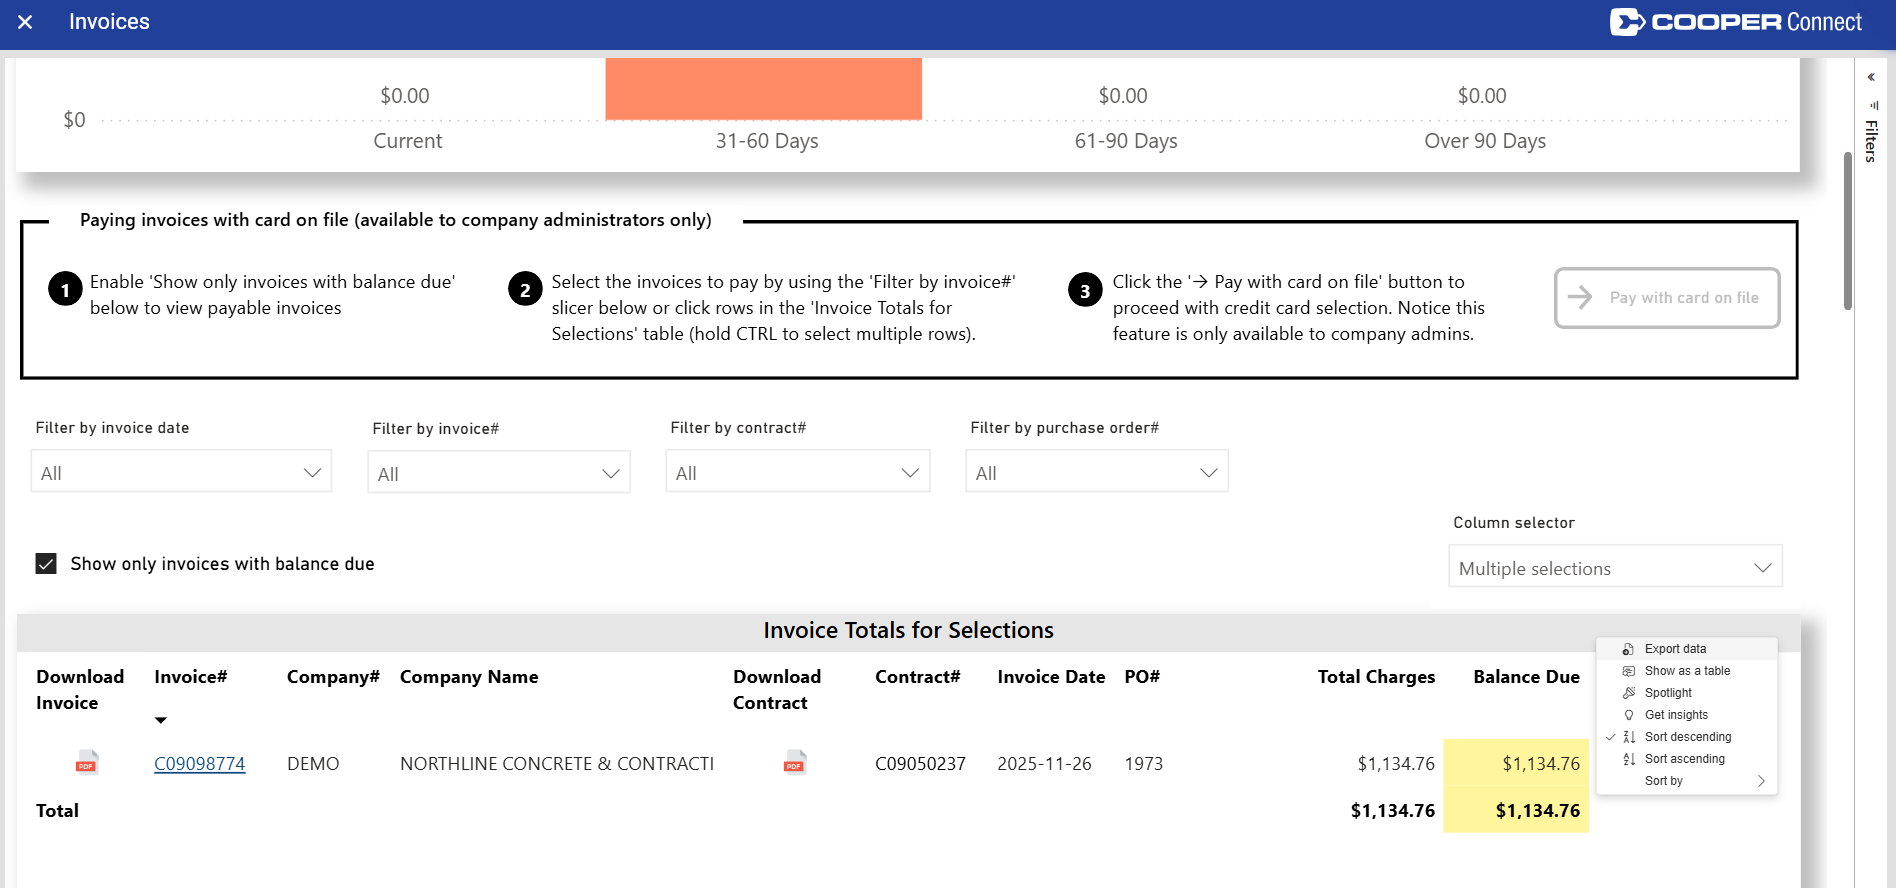Viewport: 1896px width, 888px height.
Task: Click the 31-60 Days orange bar
Action: (764, 89)
